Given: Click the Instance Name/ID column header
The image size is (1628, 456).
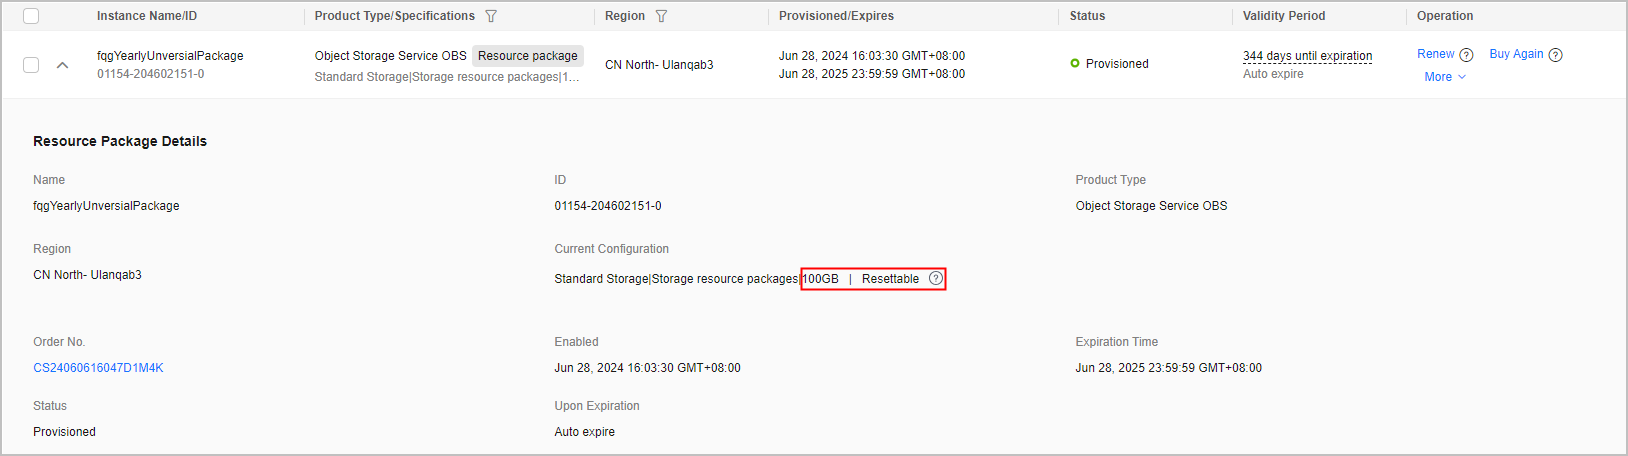Looking at the screenshot, I should [x=147, y=16].
